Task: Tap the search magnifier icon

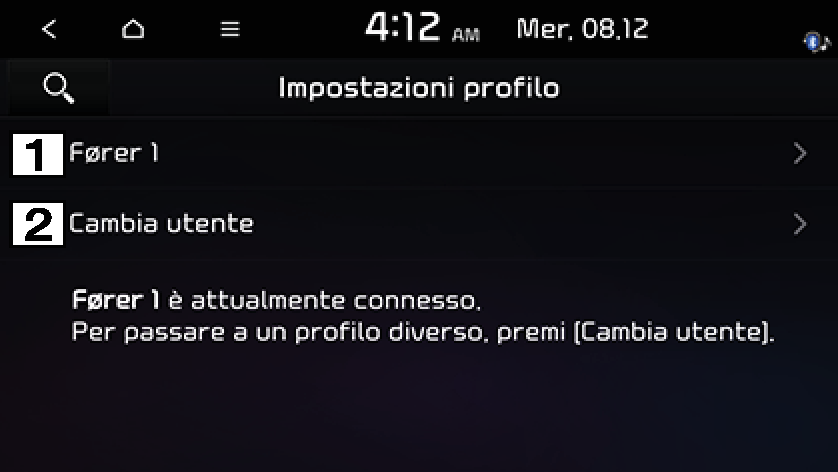Action: 58,88
